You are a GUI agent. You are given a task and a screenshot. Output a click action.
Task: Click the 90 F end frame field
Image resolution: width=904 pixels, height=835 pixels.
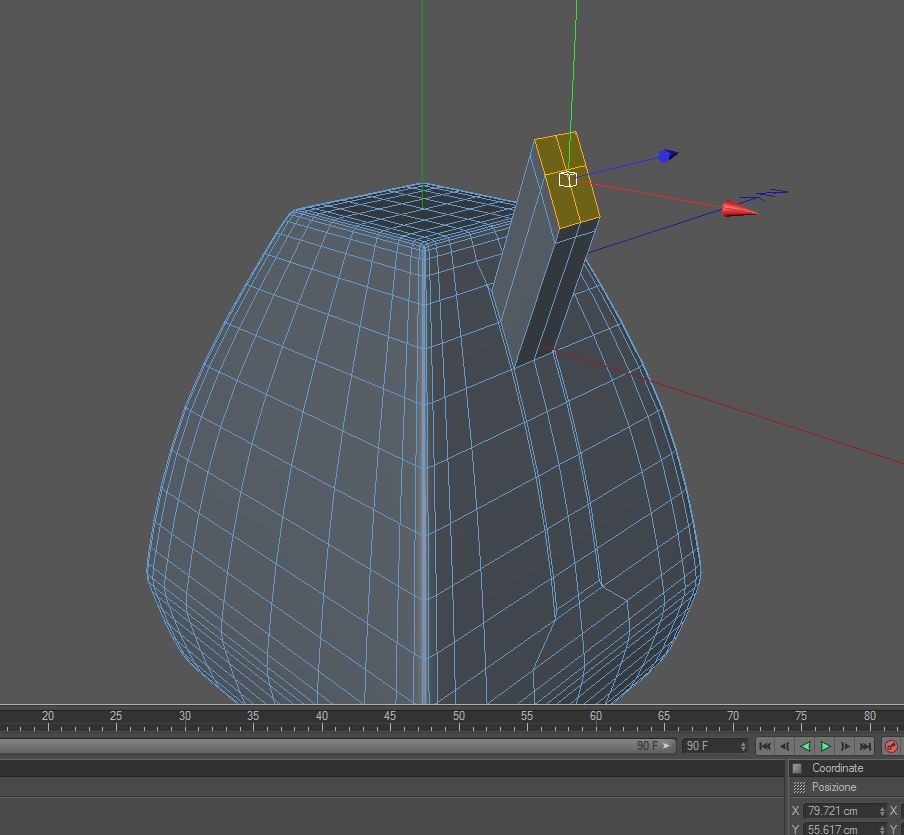click(x=714, y=746)
